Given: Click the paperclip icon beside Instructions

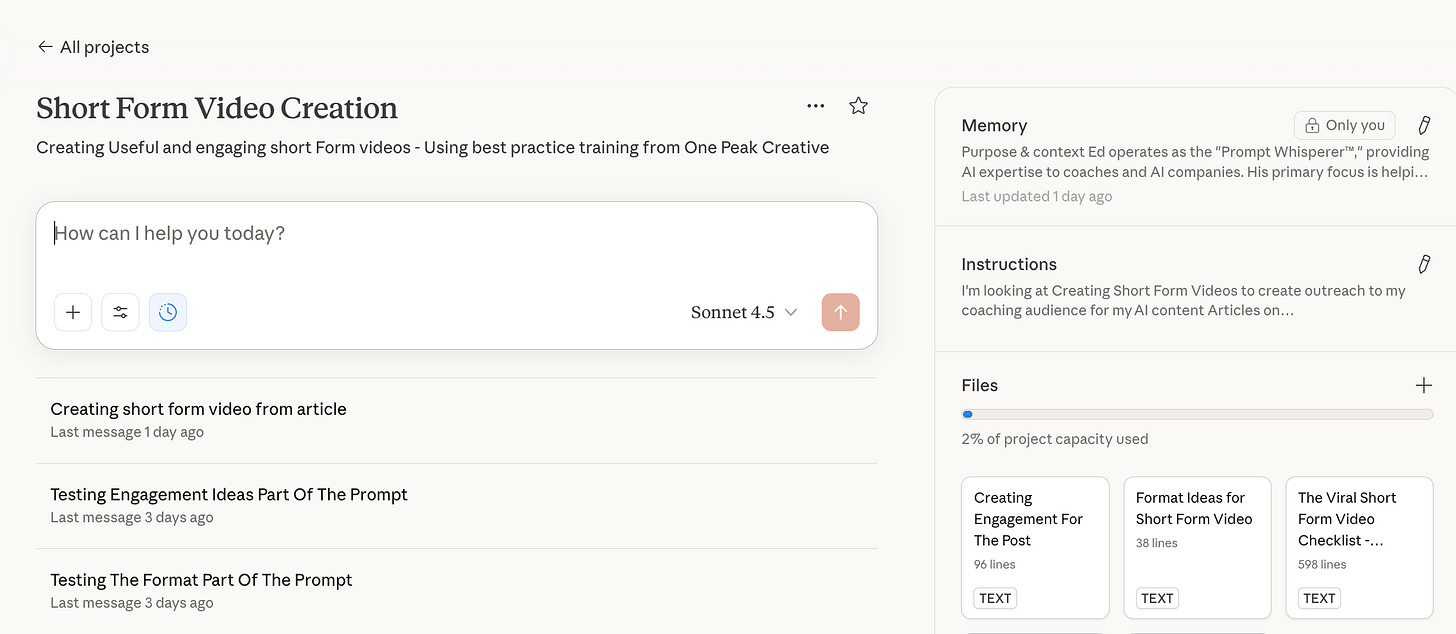Looking at the screenshot, I should pyautogui.click(x=1424, y=264).
